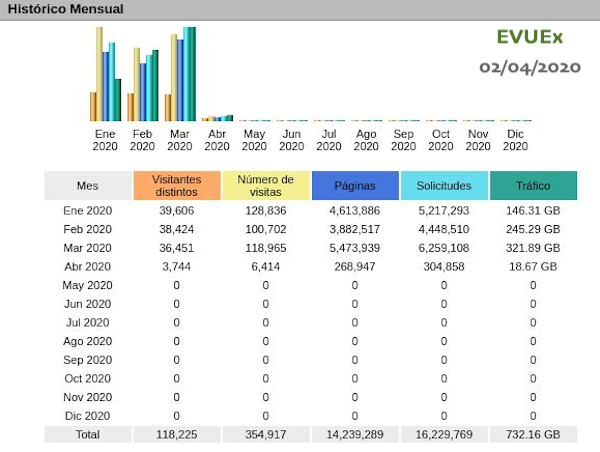Select visits value 100,702

pyautogui.click(x=266, y=229)
